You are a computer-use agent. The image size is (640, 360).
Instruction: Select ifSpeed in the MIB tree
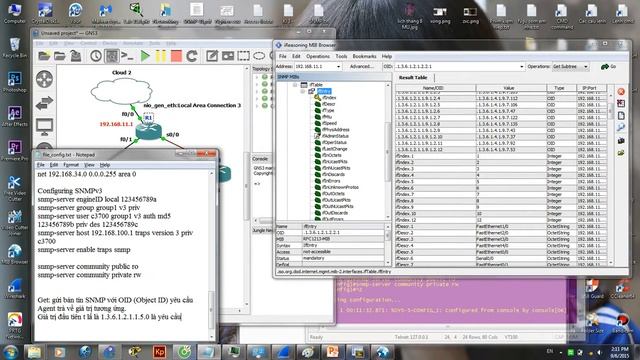(x=329, y=123)
